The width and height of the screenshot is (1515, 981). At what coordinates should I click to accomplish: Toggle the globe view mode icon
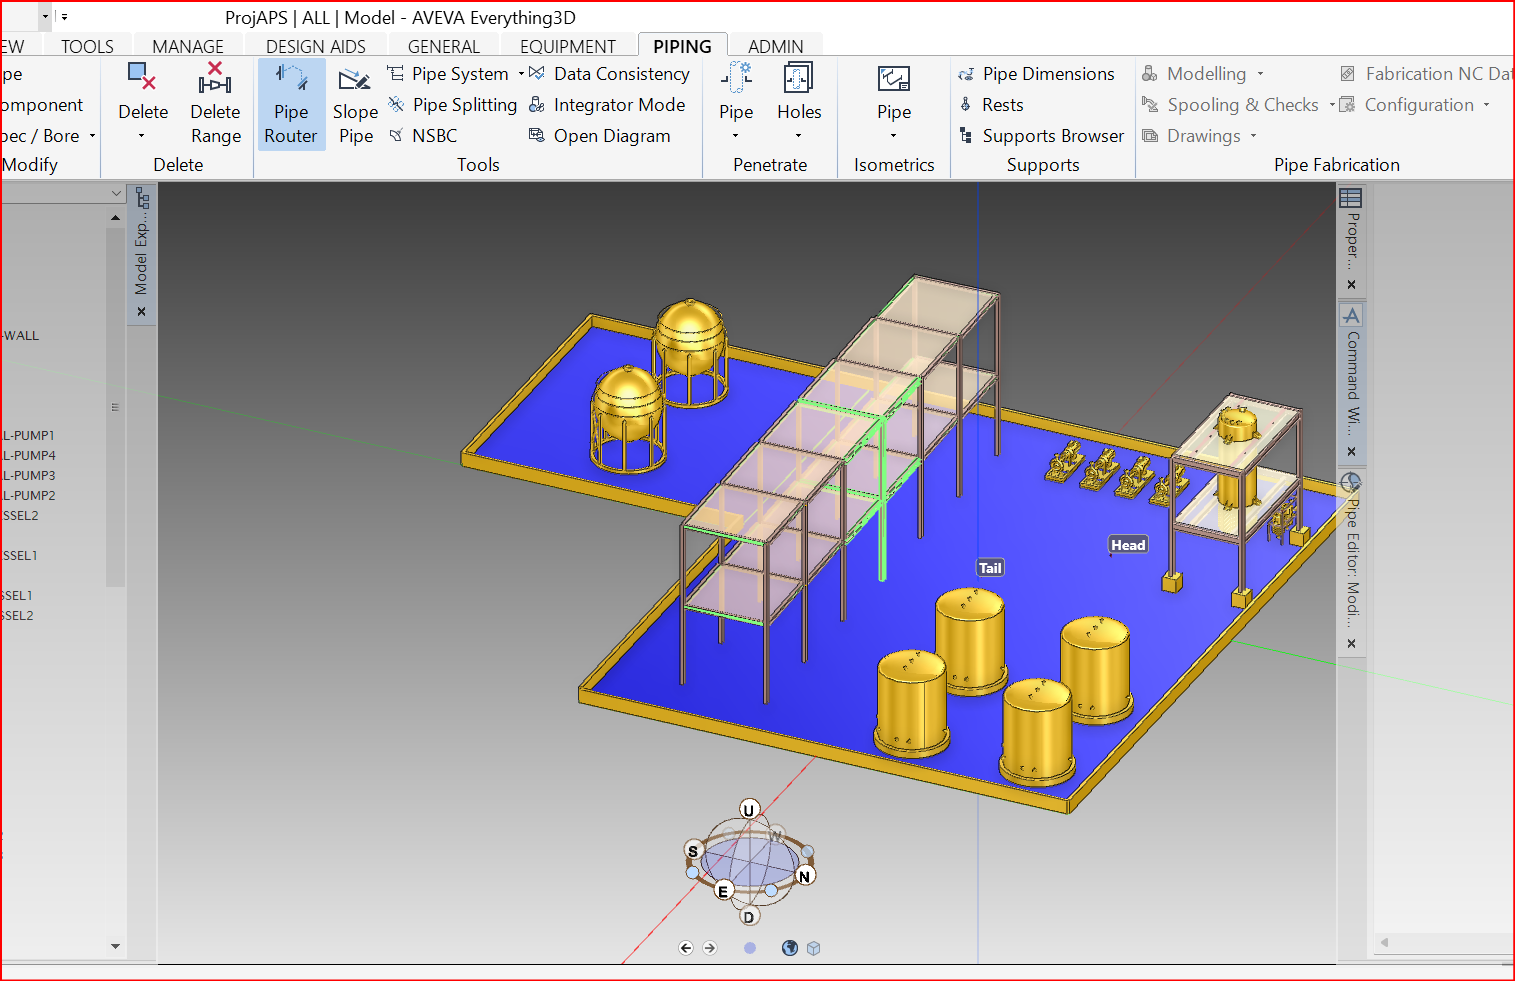[790, 948]
